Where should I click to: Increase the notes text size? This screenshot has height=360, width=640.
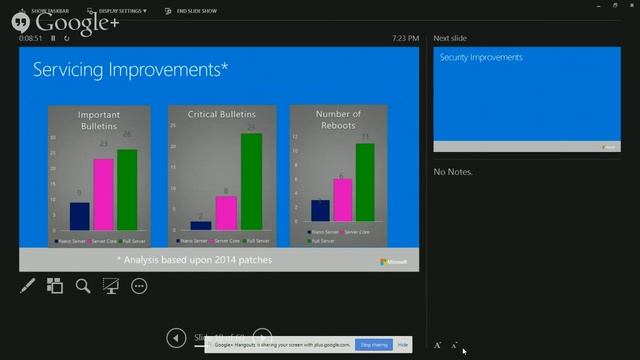tap(438, 345)
